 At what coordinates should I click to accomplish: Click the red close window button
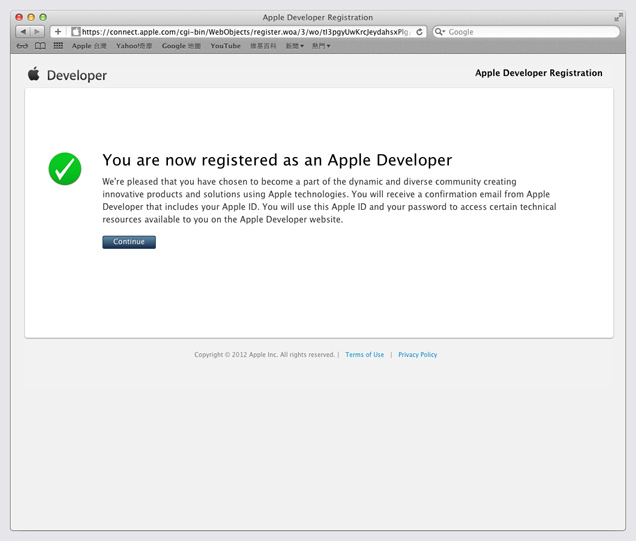19,17
